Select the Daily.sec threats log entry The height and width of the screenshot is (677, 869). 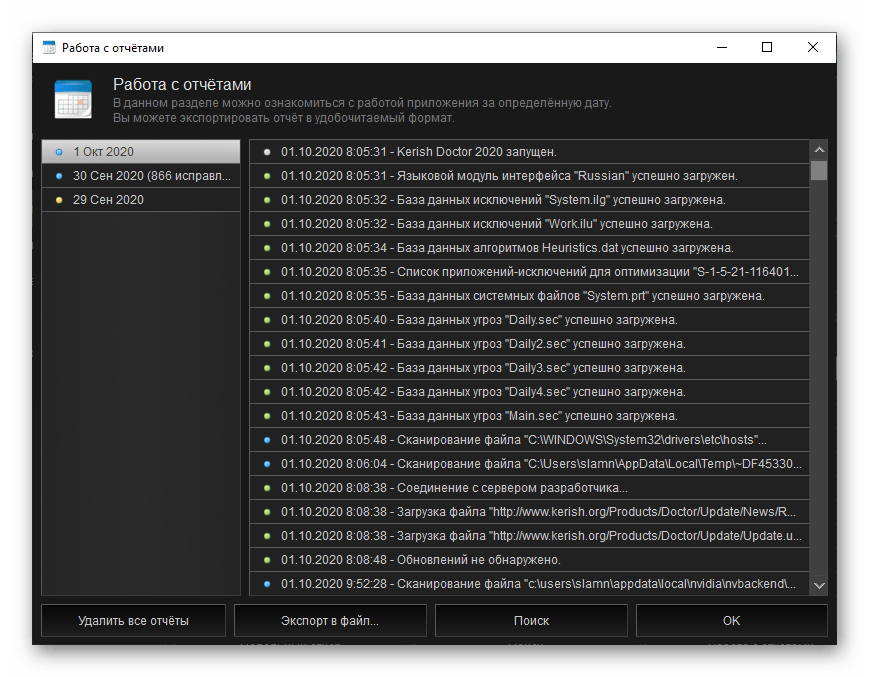pyautogui.click(x=529, y=320)
